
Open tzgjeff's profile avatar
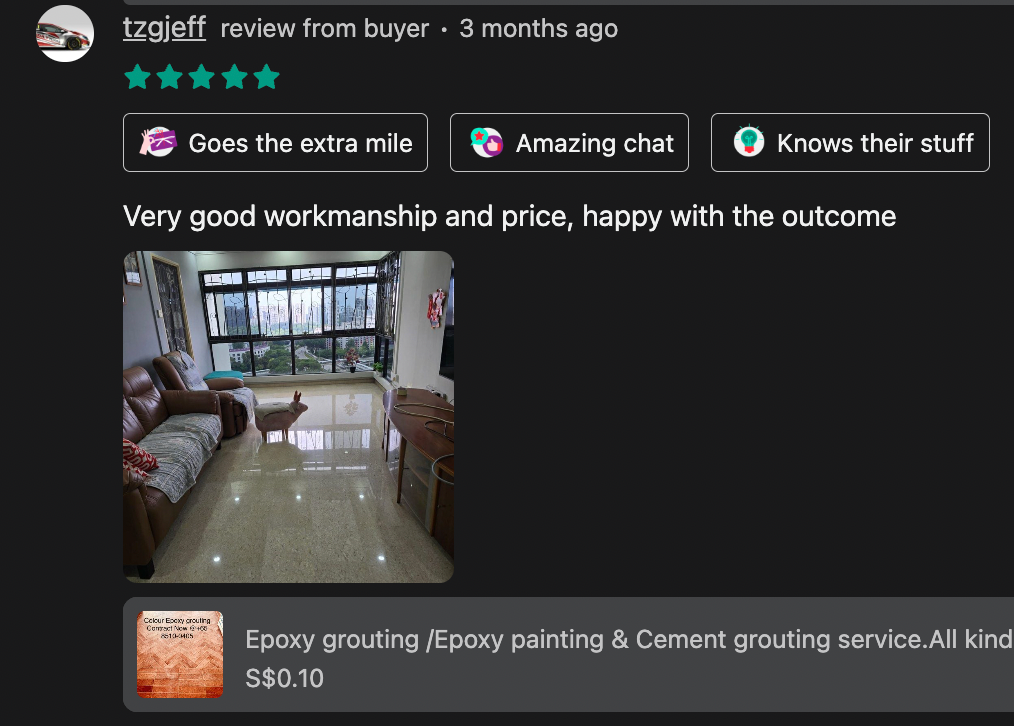(65, 34)
